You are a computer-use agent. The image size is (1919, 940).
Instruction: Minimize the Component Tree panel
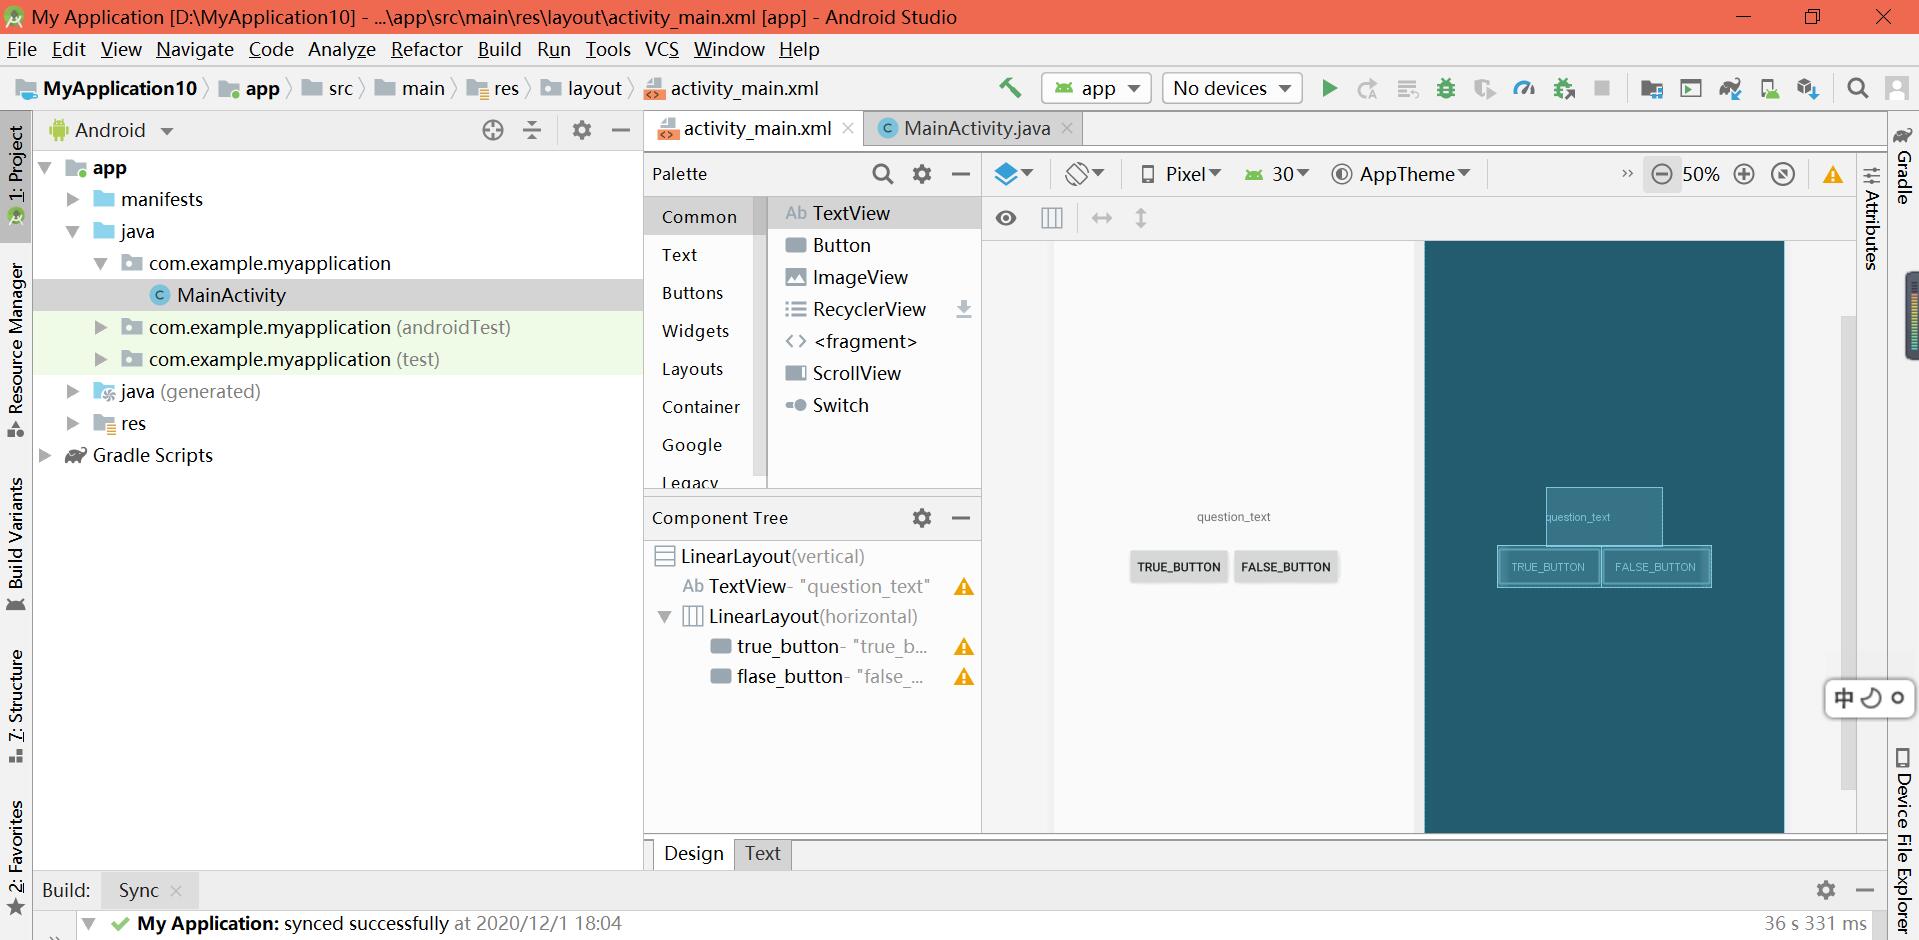(x=961, y=518)
